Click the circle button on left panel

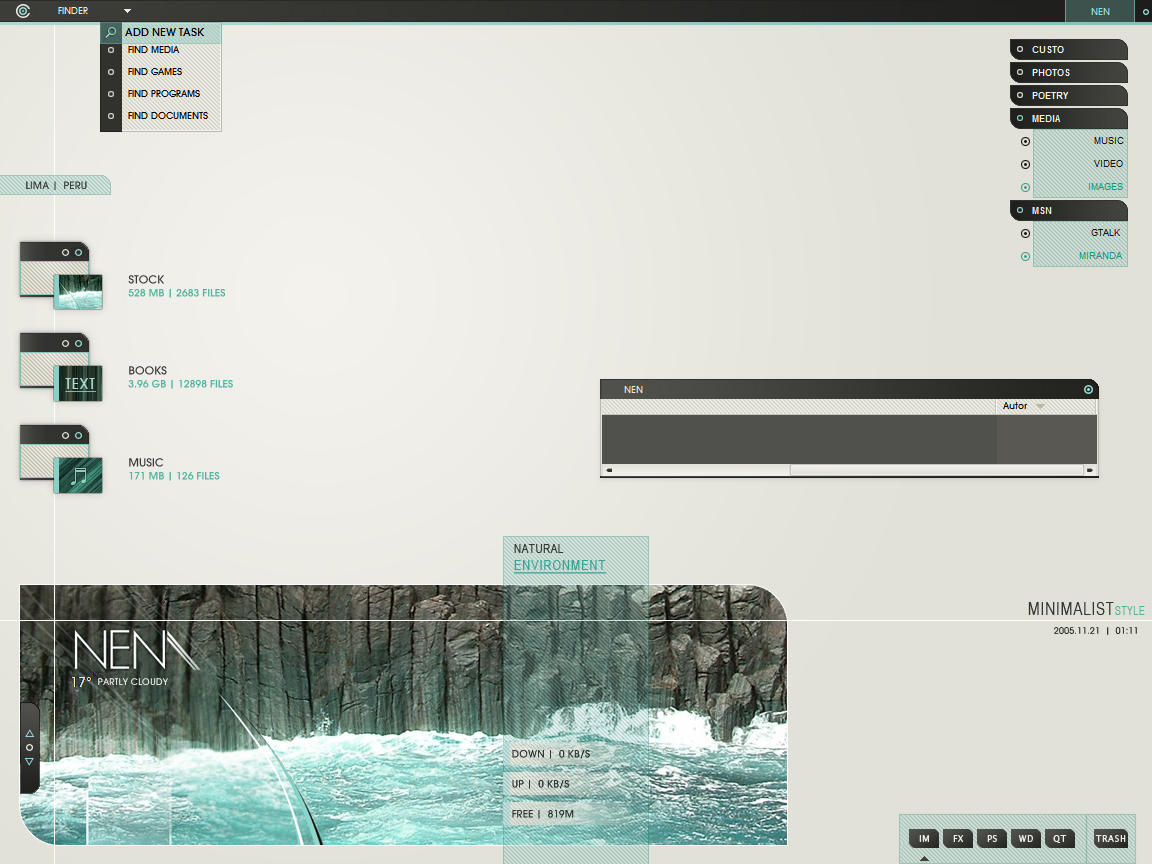click(29, 747)
